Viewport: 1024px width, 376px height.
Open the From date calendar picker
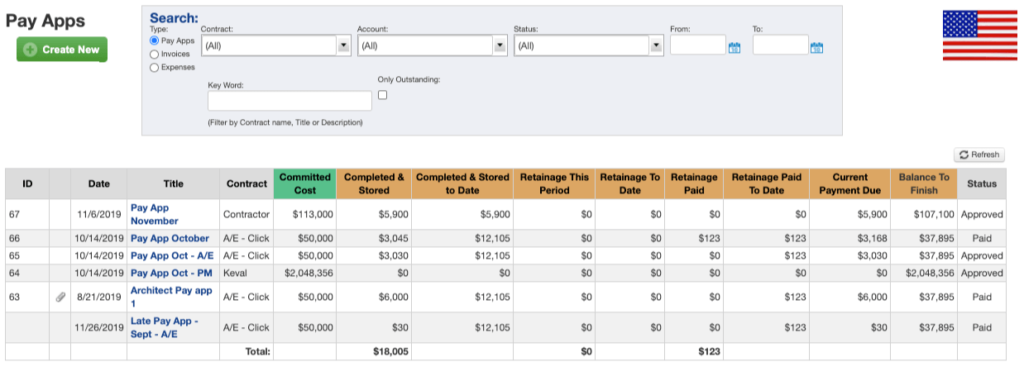click(x=734, y=48)
